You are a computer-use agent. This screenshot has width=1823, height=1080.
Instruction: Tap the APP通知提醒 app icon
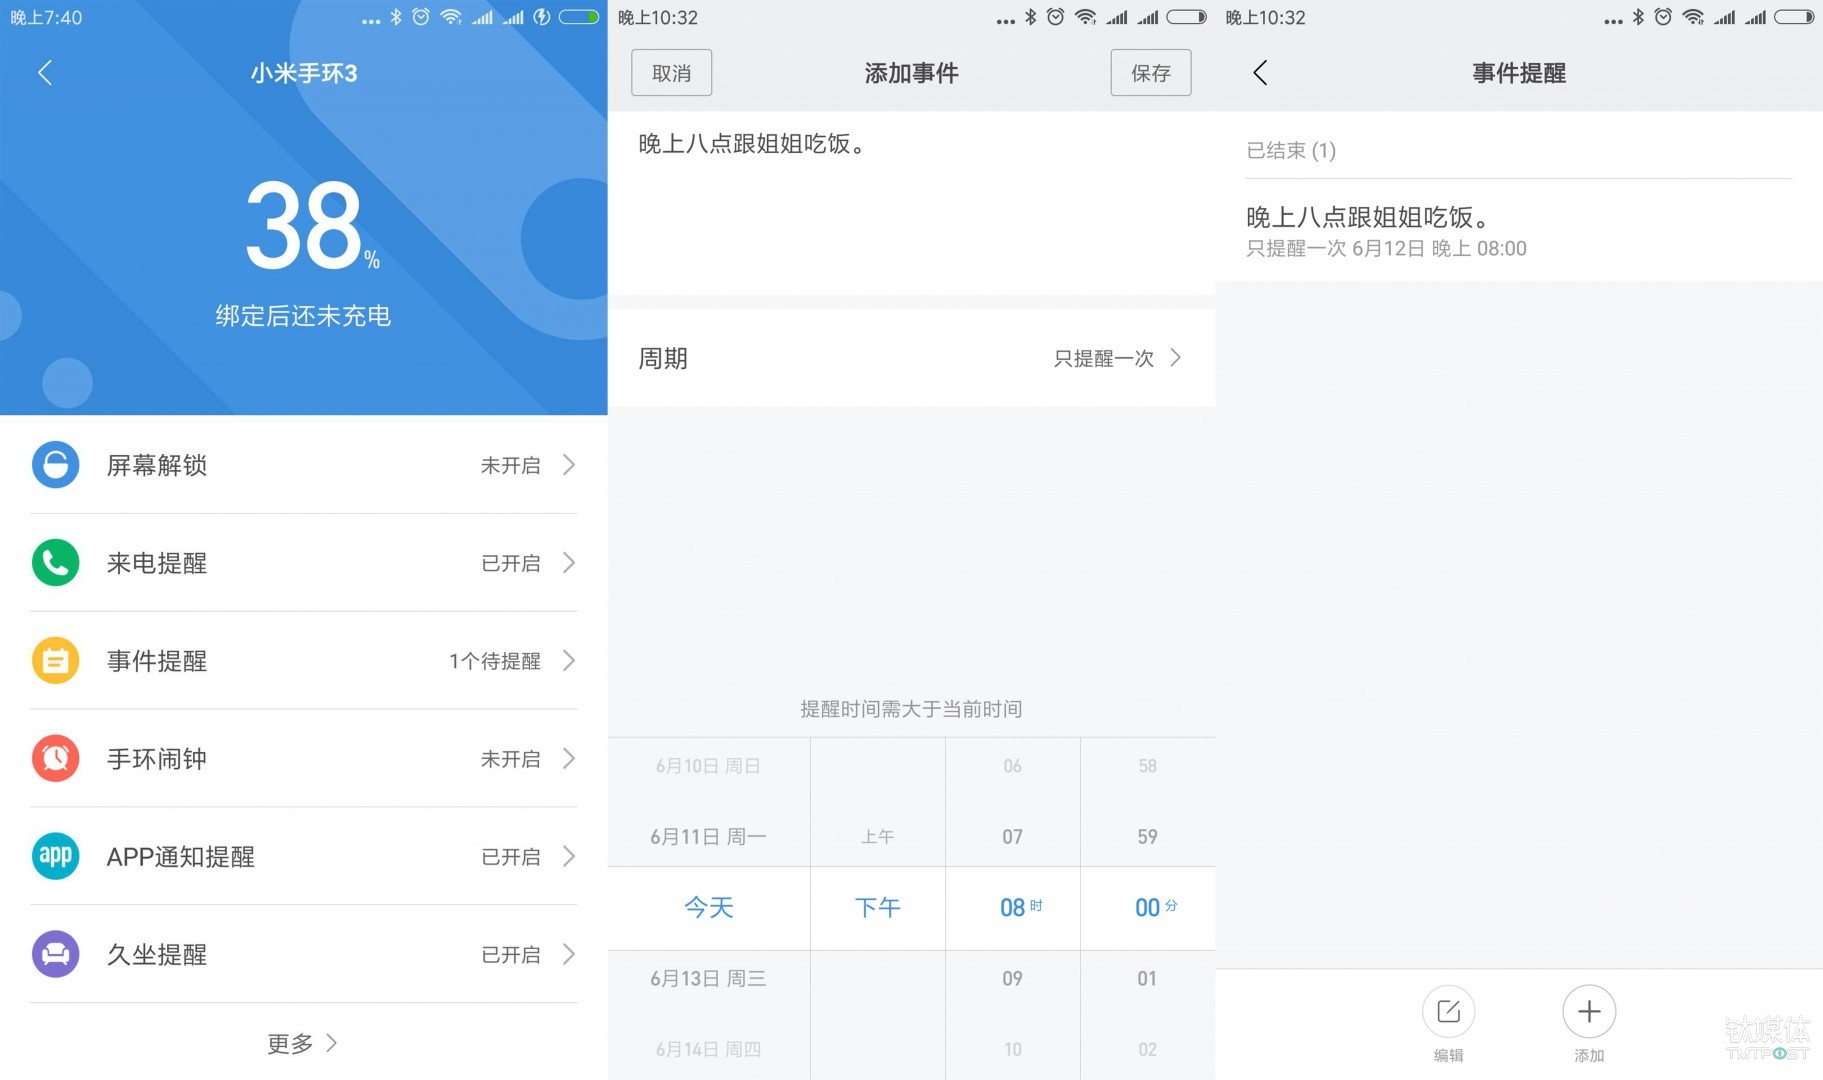(55, 856)
